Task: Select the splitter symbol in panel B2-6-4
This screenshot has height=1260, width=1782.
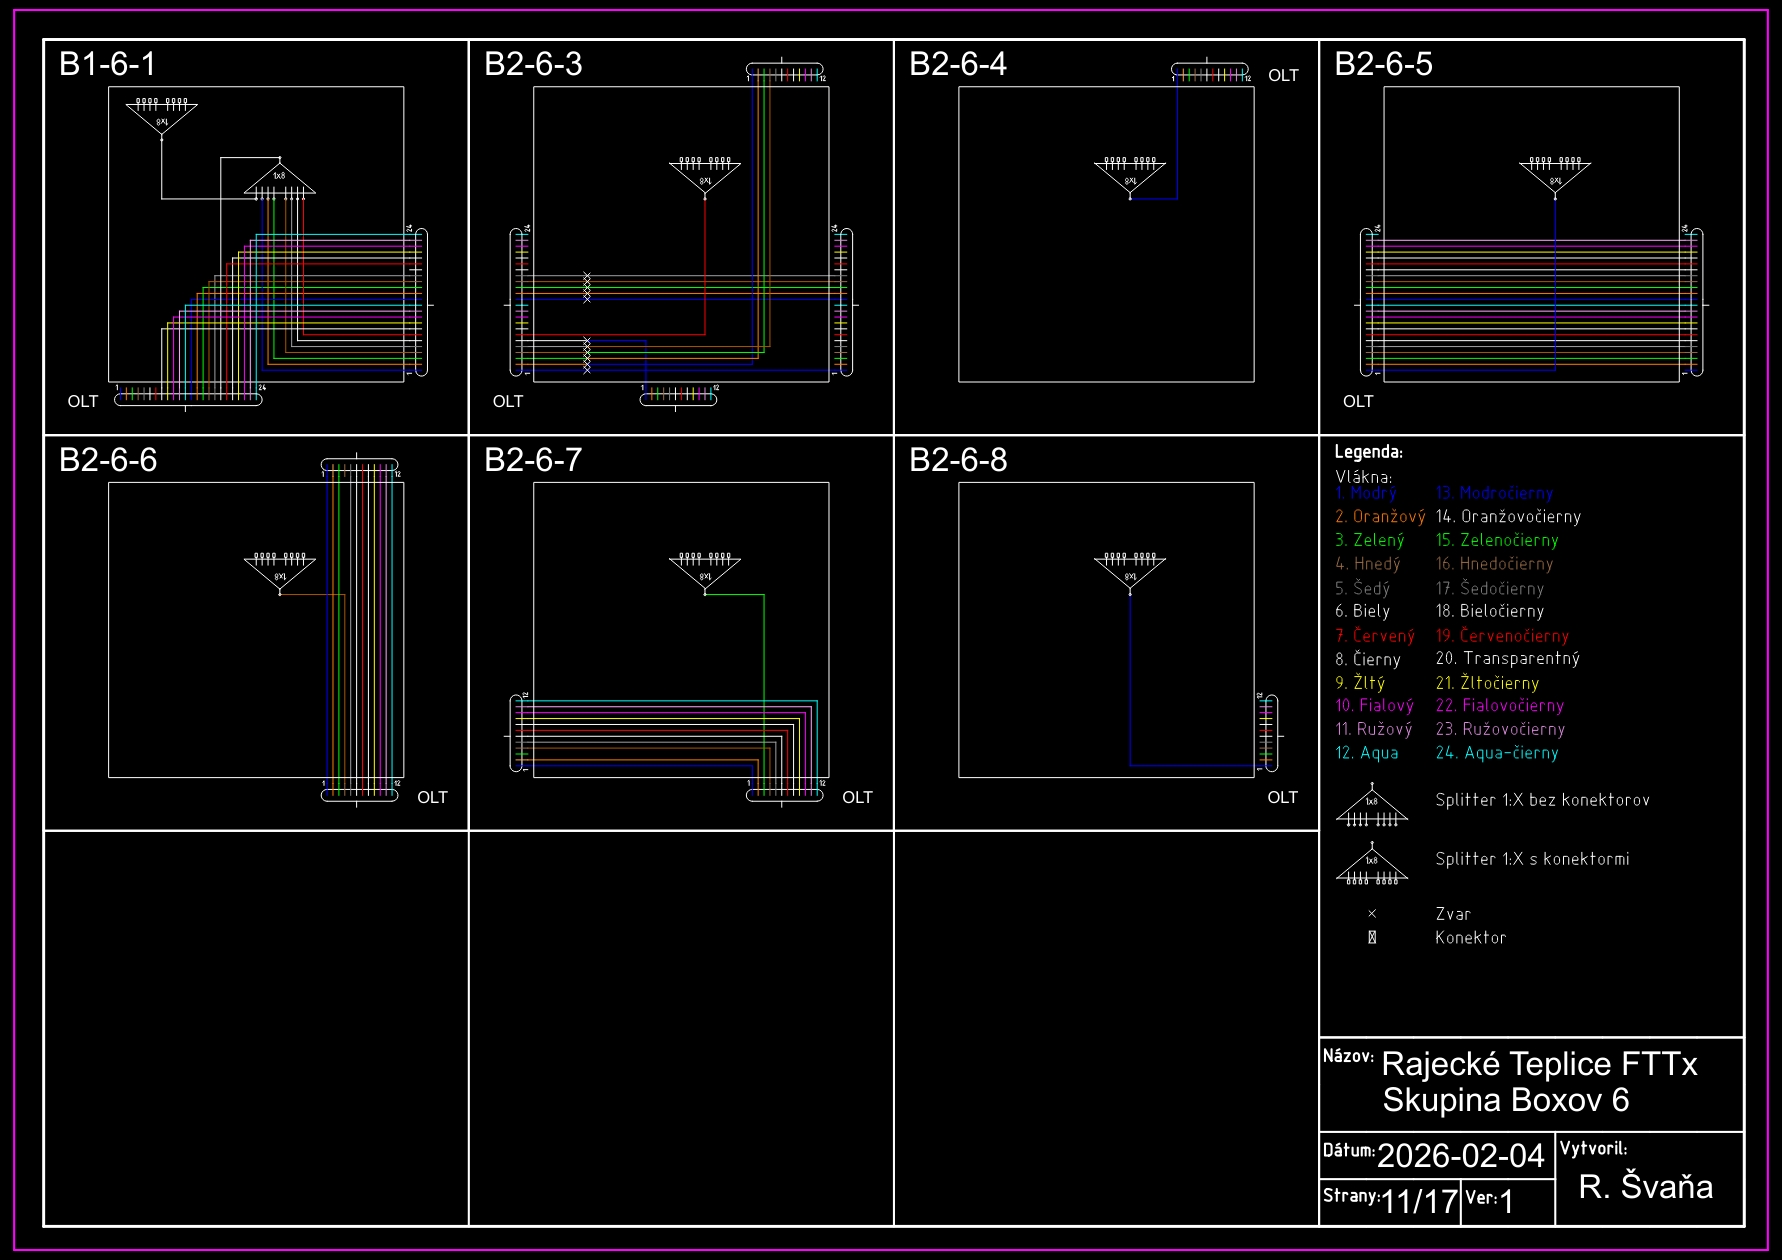Action: coord(1130,176)
